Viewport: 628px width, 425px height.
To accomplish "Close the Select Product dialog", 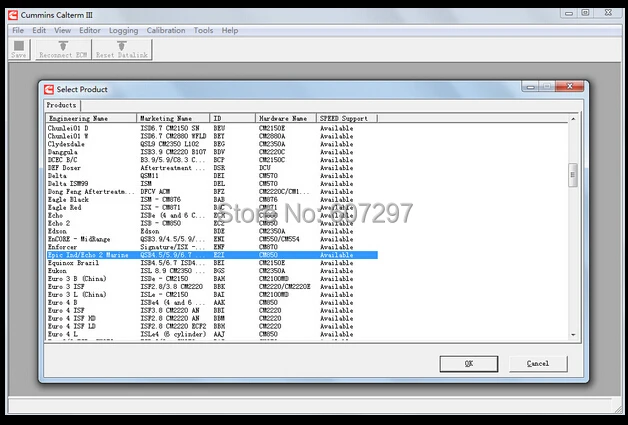I will pyautogui.click(x=570, y=86).
